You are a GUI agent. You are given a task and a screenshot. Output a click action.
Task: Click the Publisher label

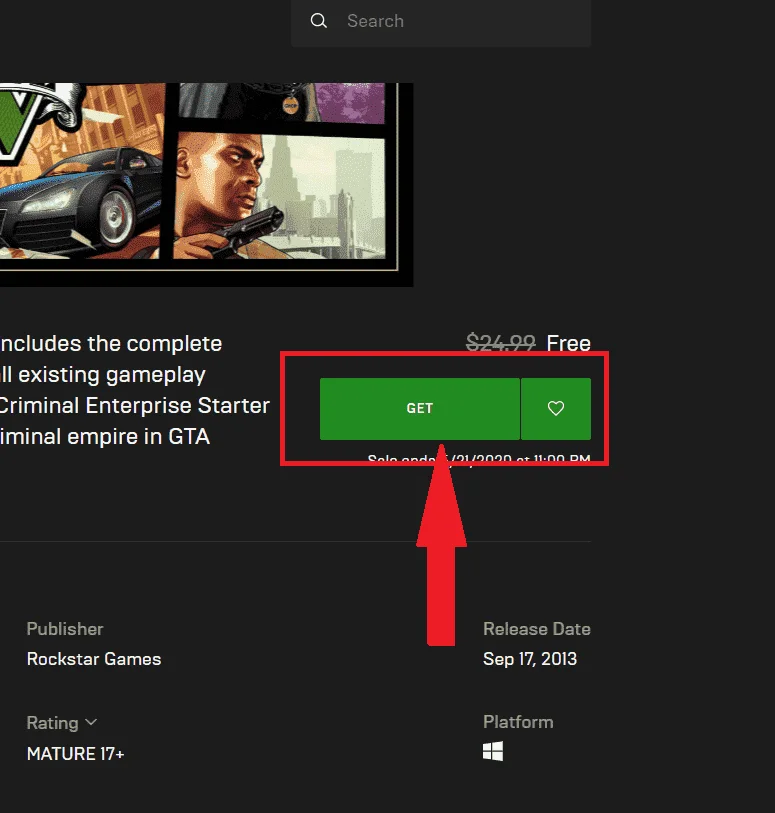[x=65, y=629]
